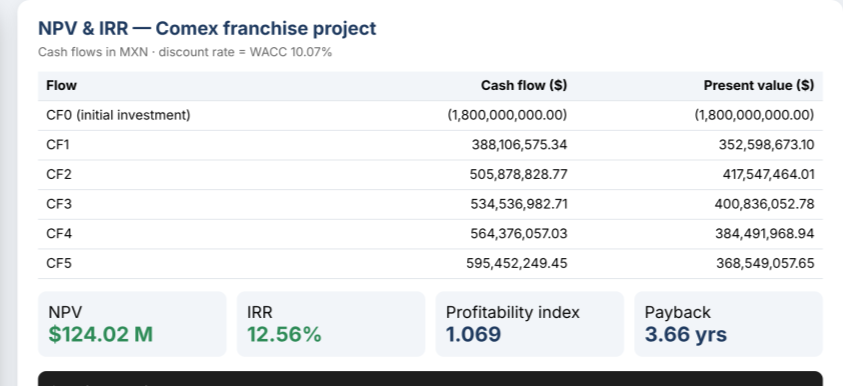Click the NPV label in the summary card
Screen dimensions: 843x386
(x=65, y=312)
